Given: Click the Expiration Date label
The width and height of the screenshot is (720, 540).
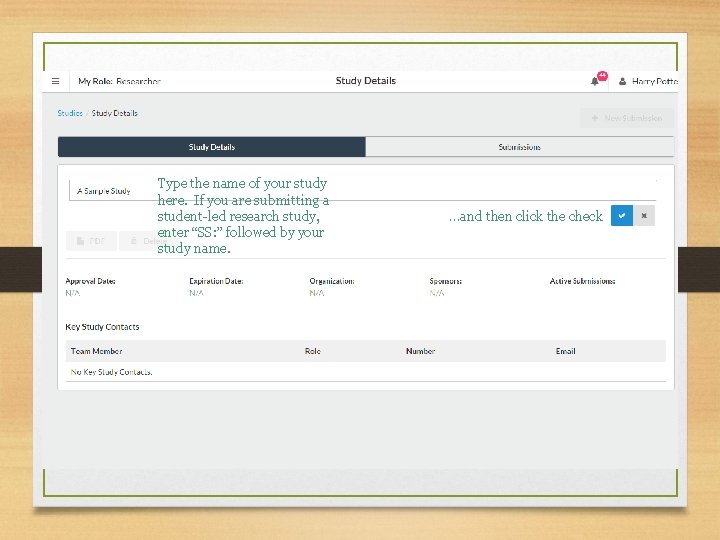Looking at the screenshot, I should pos(216,281).
